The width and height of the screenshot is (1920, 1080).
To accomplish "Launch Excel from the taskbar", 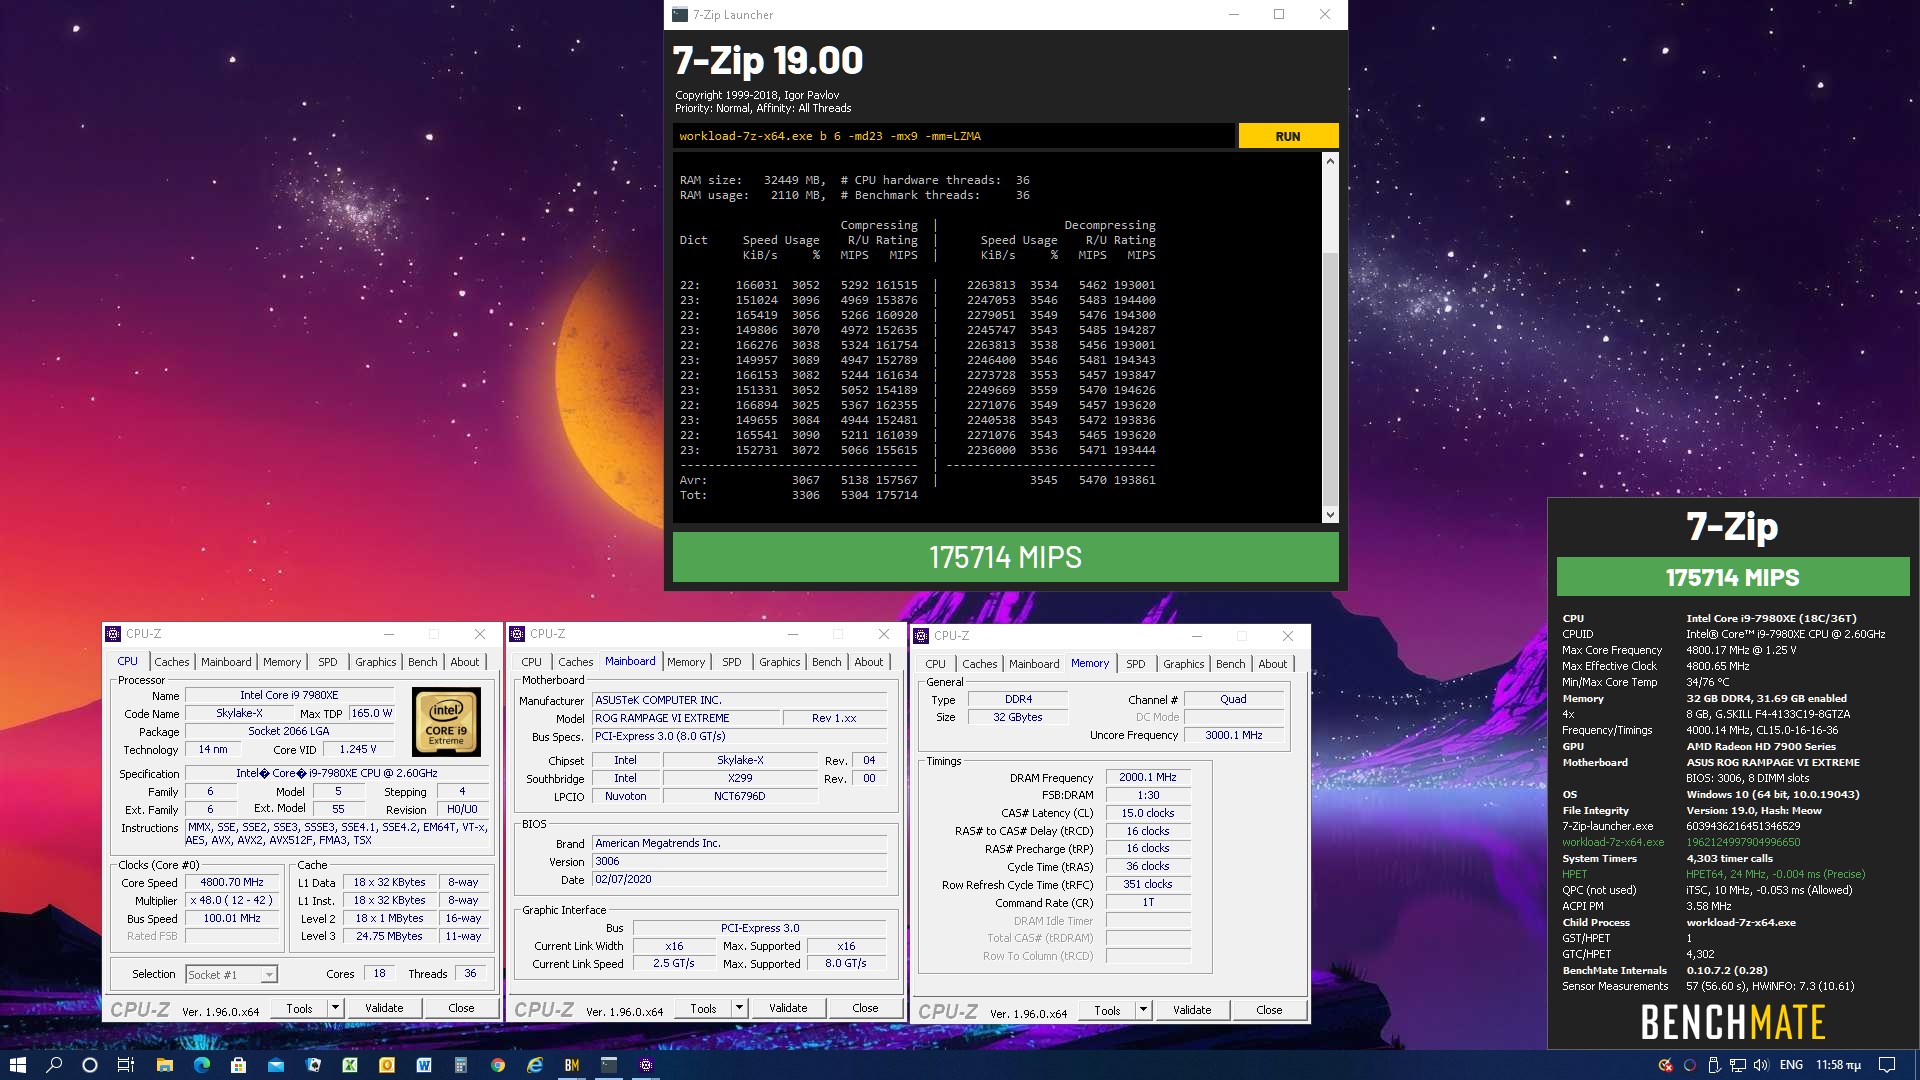I will click(350, 1065).
